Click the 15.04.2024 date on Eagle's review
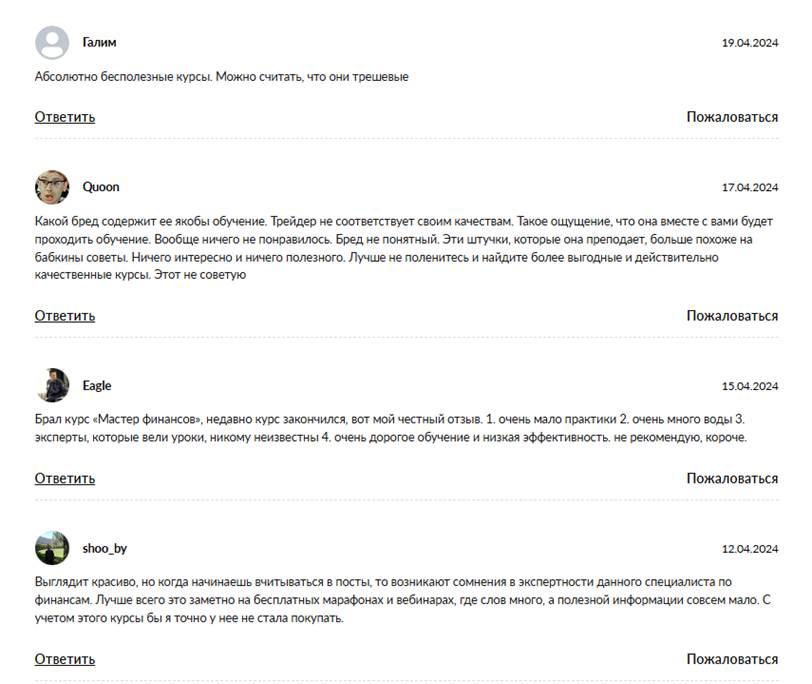 (x=750, y=386)
